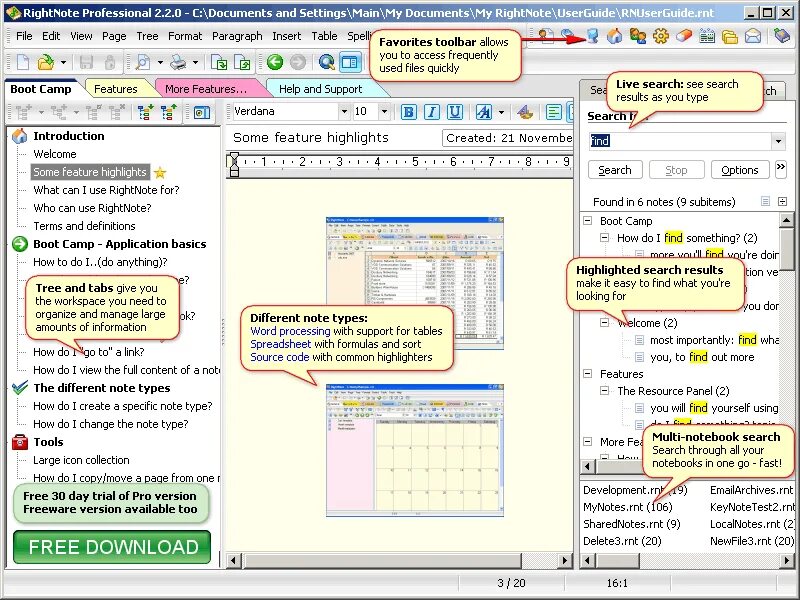Collapse How do I find something results
The image size is (800, 600).
[605, 238]
